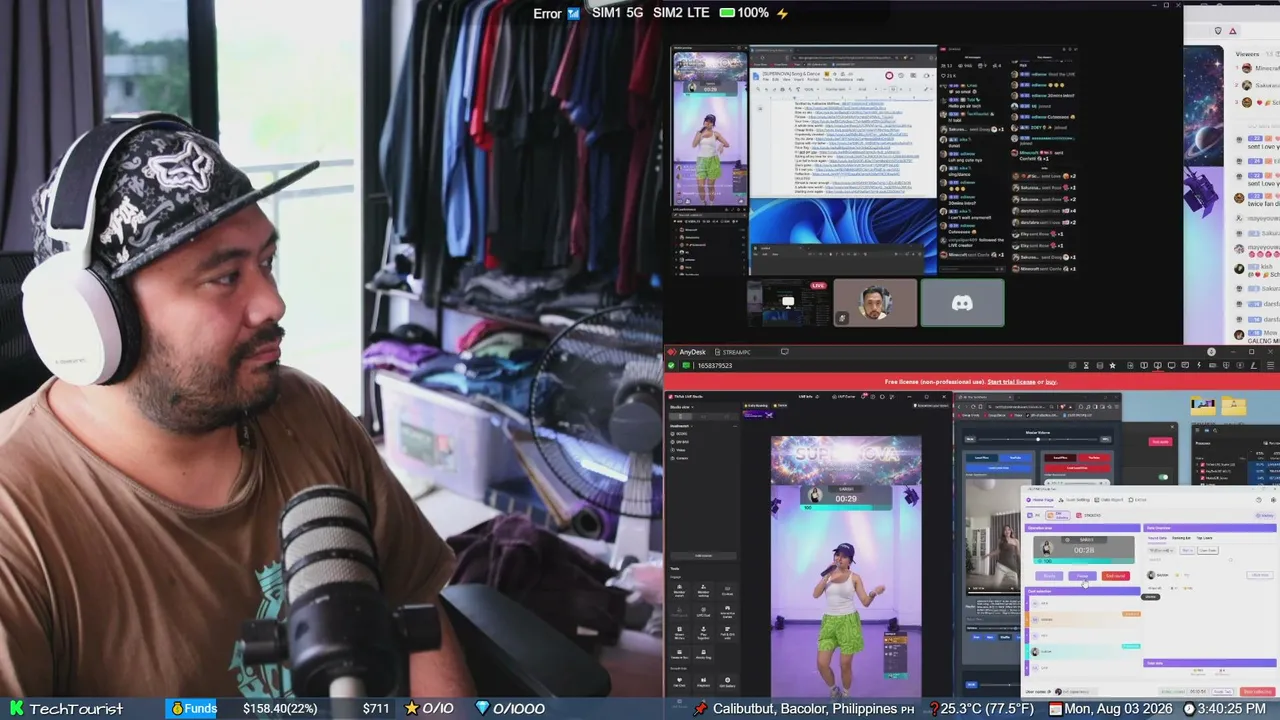Select the webcam face thumbnail tile

(875, 302)
